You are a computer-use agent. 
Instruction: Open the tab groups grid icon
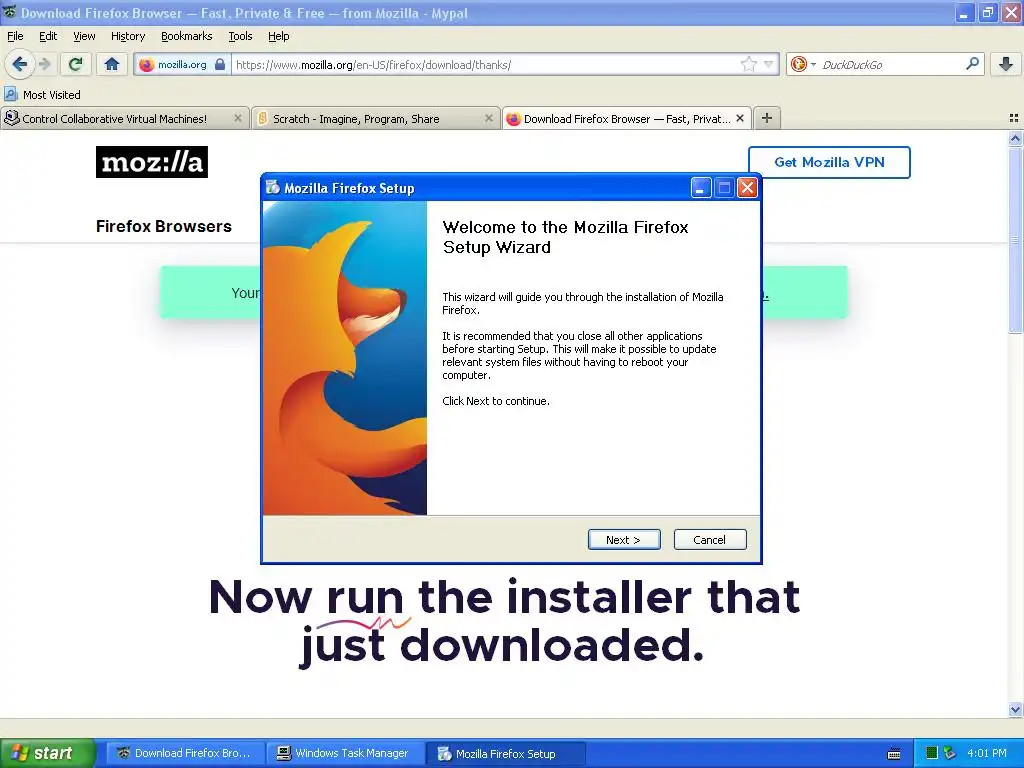pos(1014,118)
